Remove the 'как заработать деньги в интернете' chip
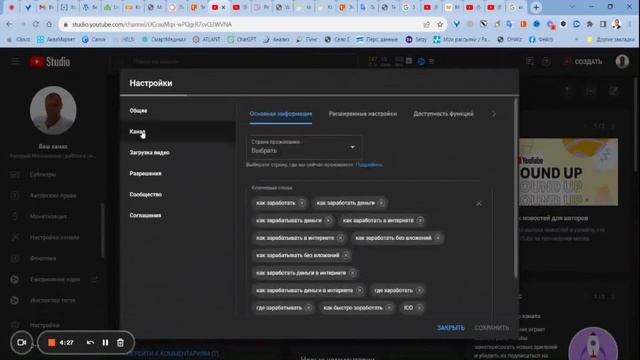Viewport: 640px width, 360px height. [353, 273]
